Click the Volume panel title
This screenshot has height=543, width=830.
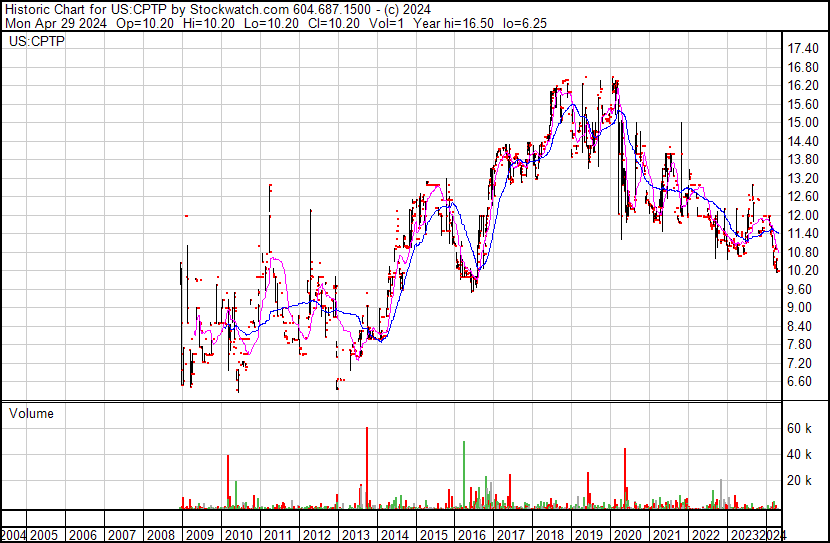31,413
